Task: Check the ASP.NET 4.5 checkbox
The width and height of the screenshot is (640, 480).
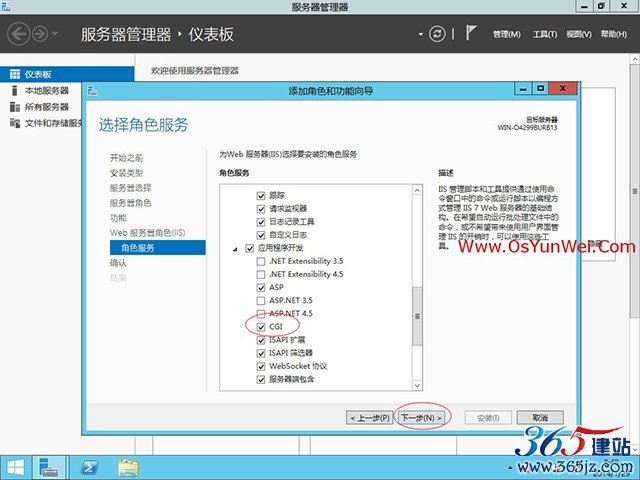Action: tap(261, 314)
